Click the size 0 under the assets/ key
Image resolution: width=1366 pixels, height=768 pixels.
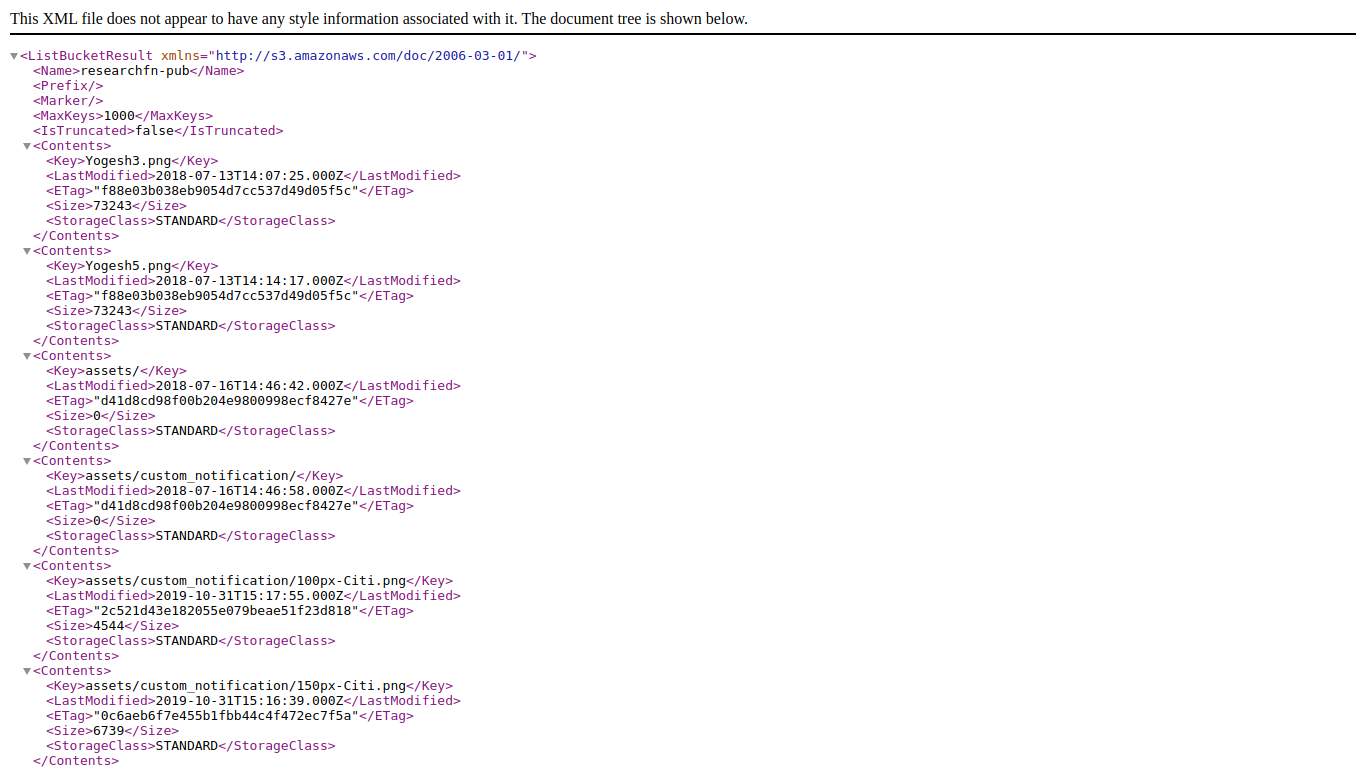click(x=96, y=416)
